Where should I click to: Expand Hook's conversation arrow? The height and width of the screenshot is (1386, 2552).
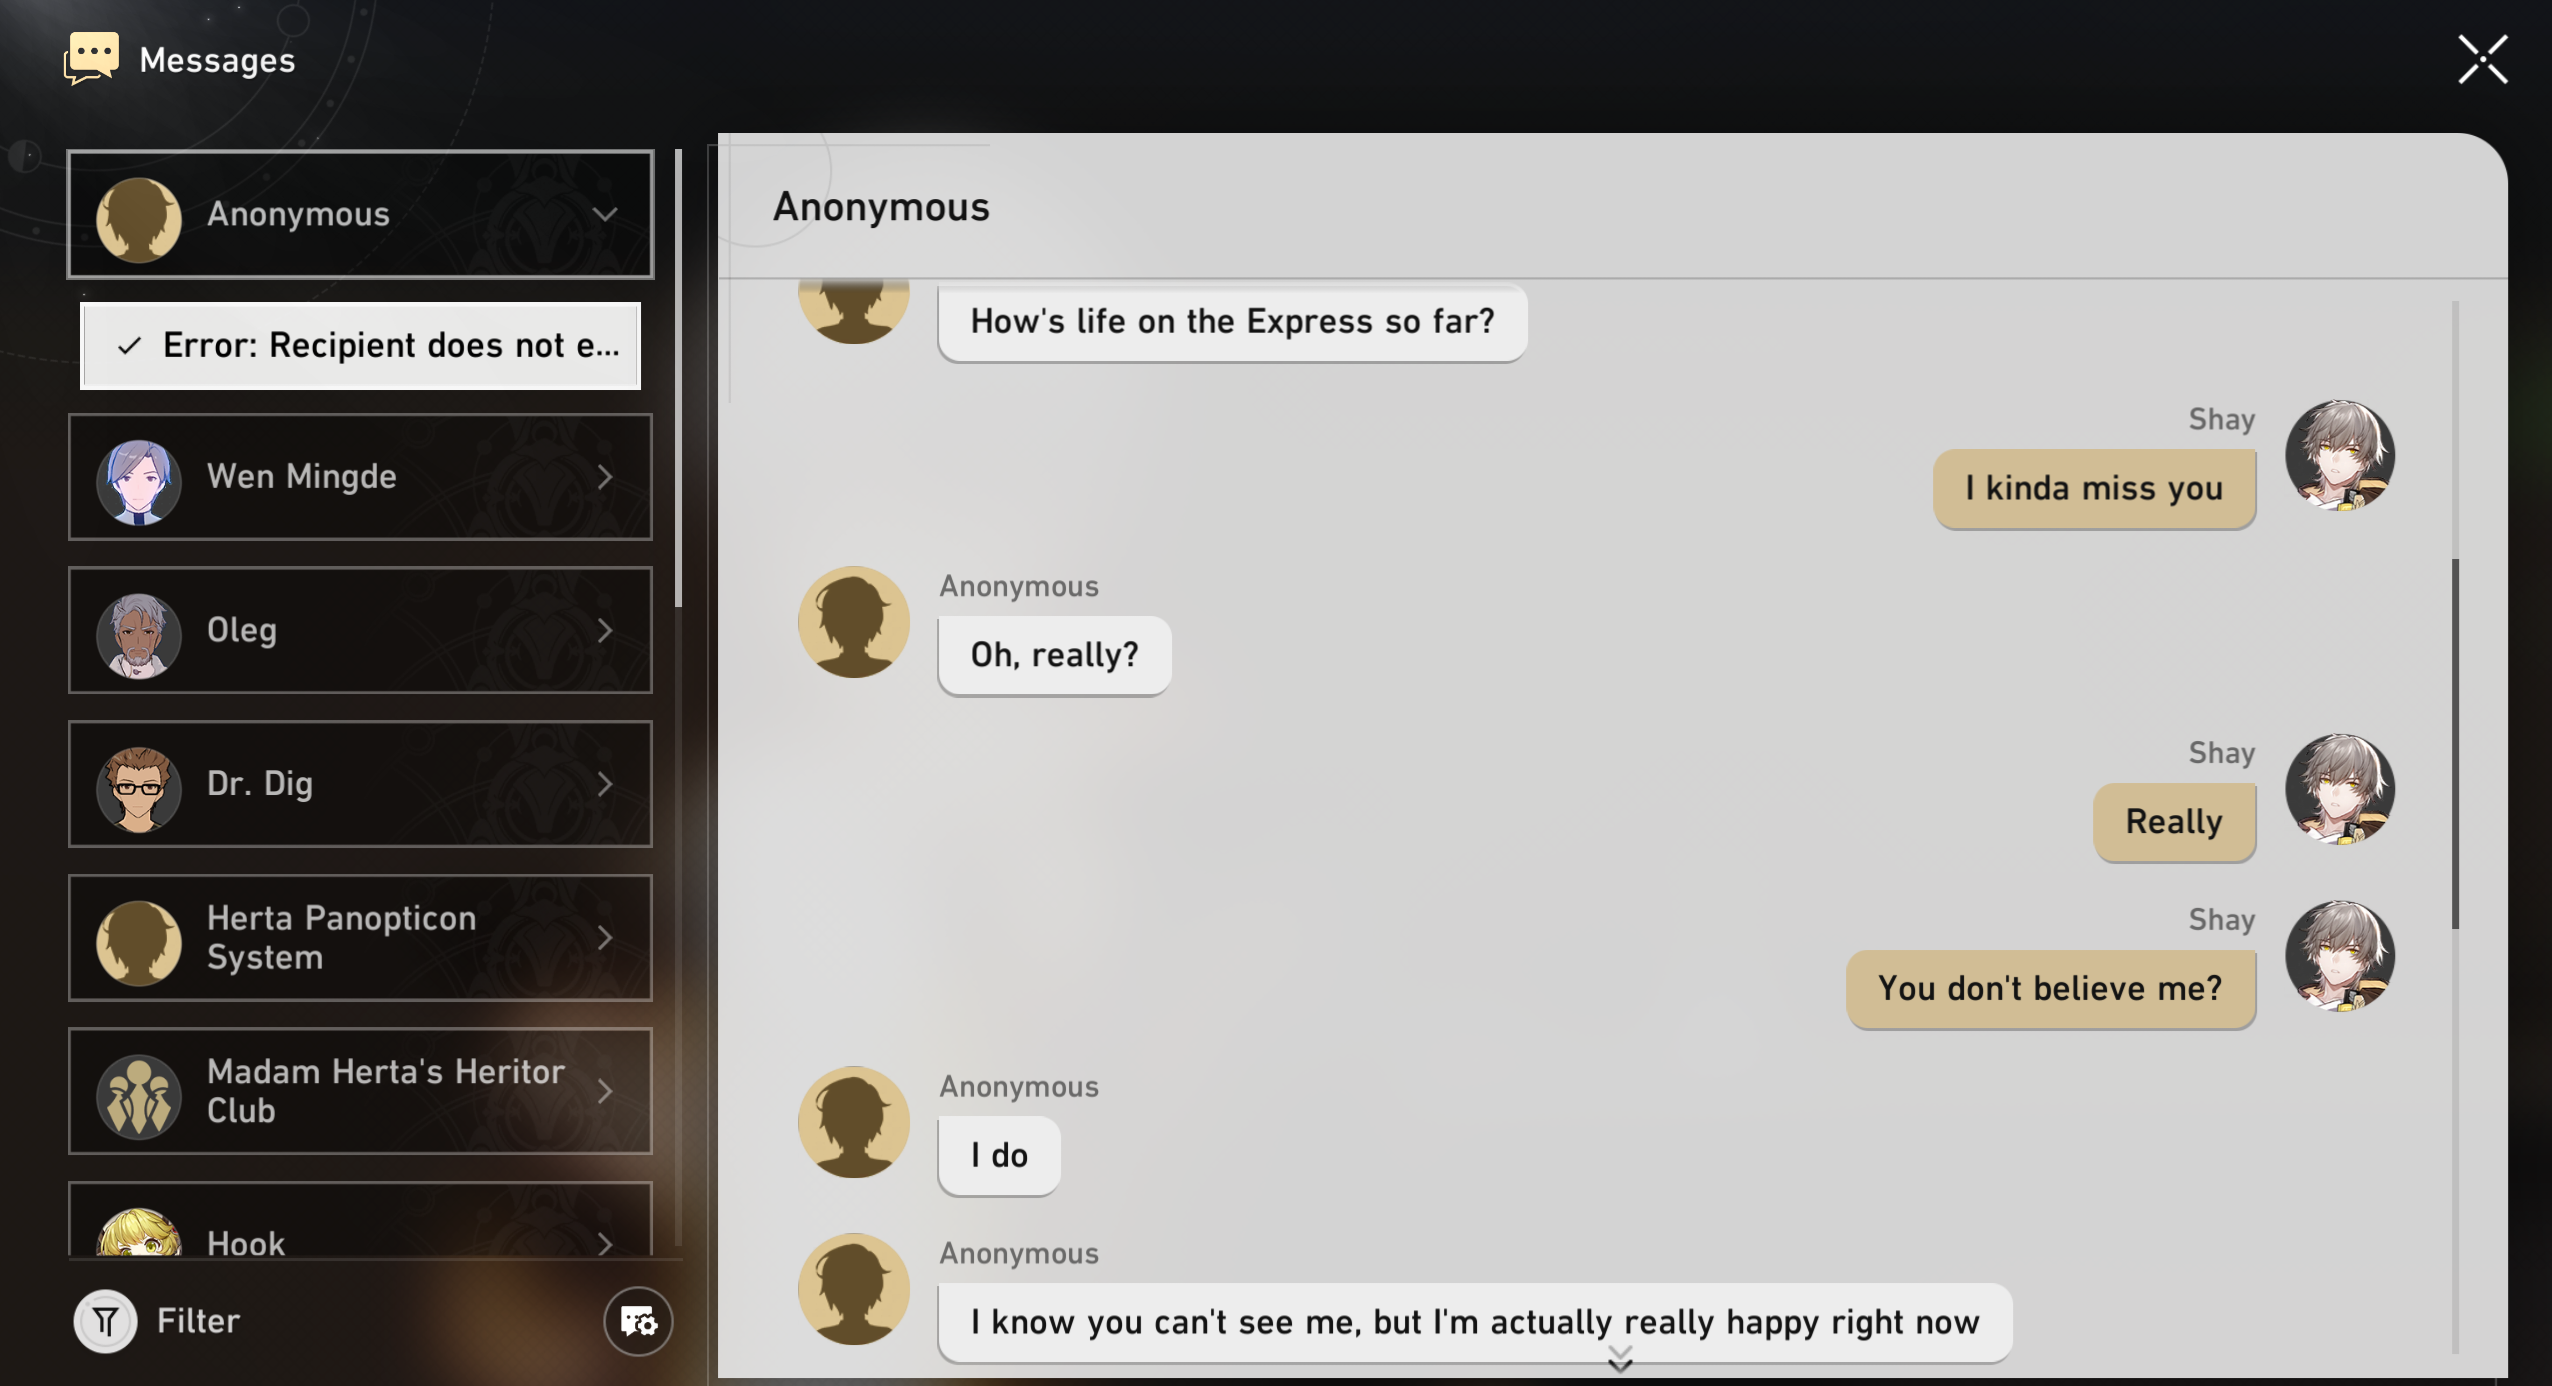(605, 1243)
